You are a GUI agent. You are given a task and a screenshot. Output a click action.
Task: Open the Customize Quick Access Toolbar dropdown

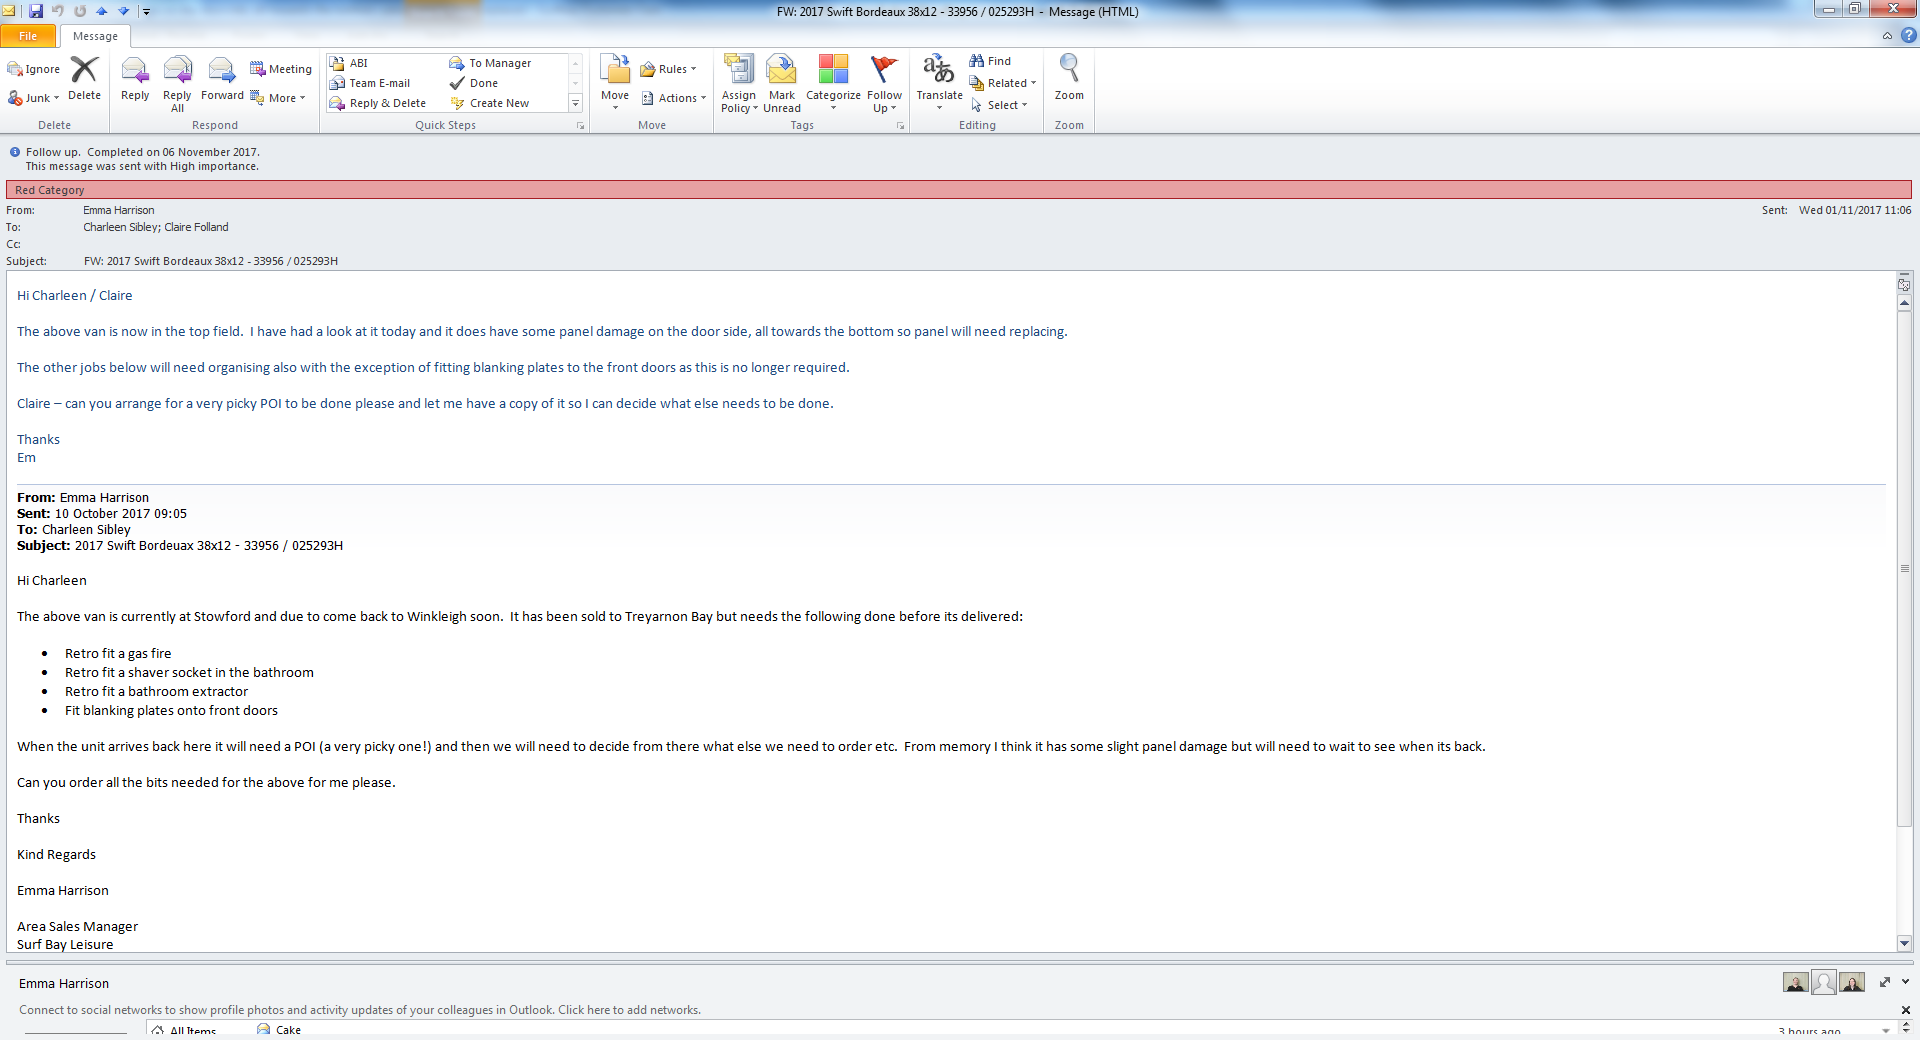[x=146, y=12]
